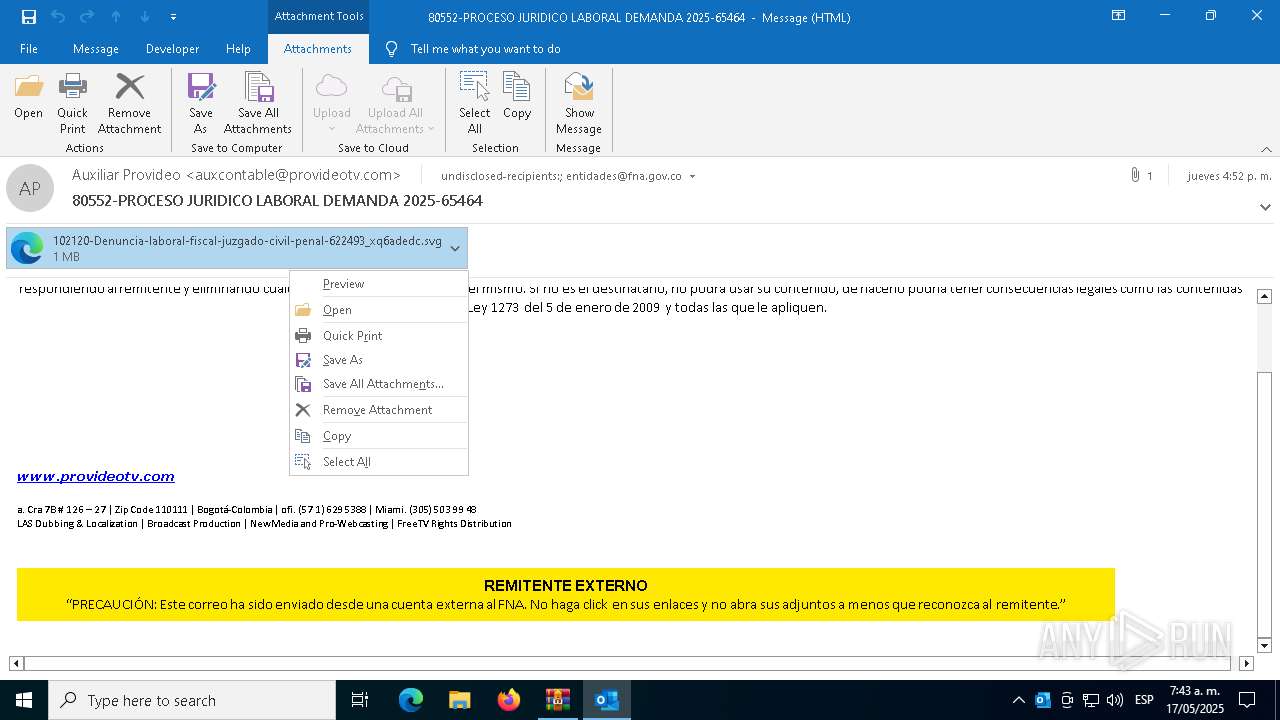Expand the message header chevron

(1265, 207)
